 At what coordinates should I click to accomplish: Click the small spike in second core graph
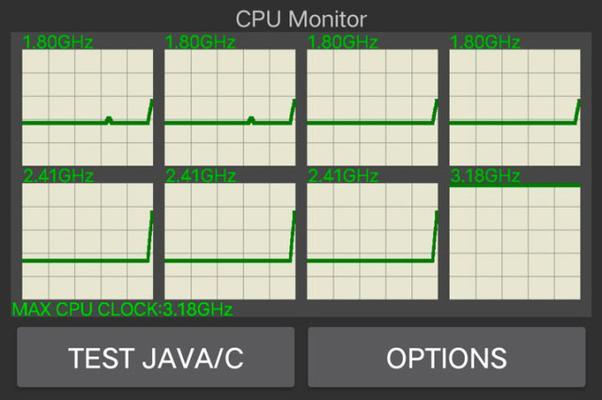pos(251,120)
